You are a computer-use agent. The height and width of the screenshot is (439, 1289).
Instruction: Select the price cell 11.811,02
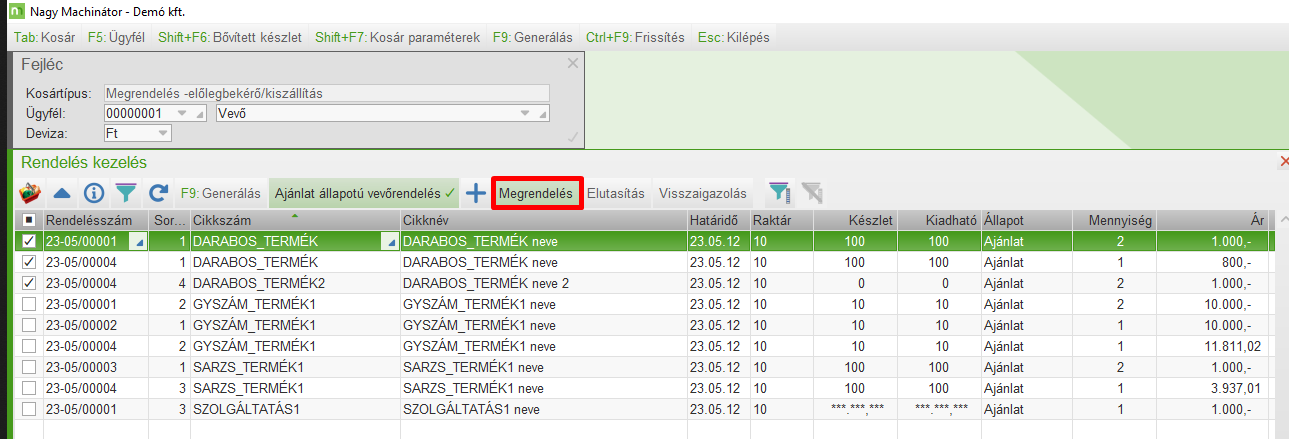tap(1211, 346)
